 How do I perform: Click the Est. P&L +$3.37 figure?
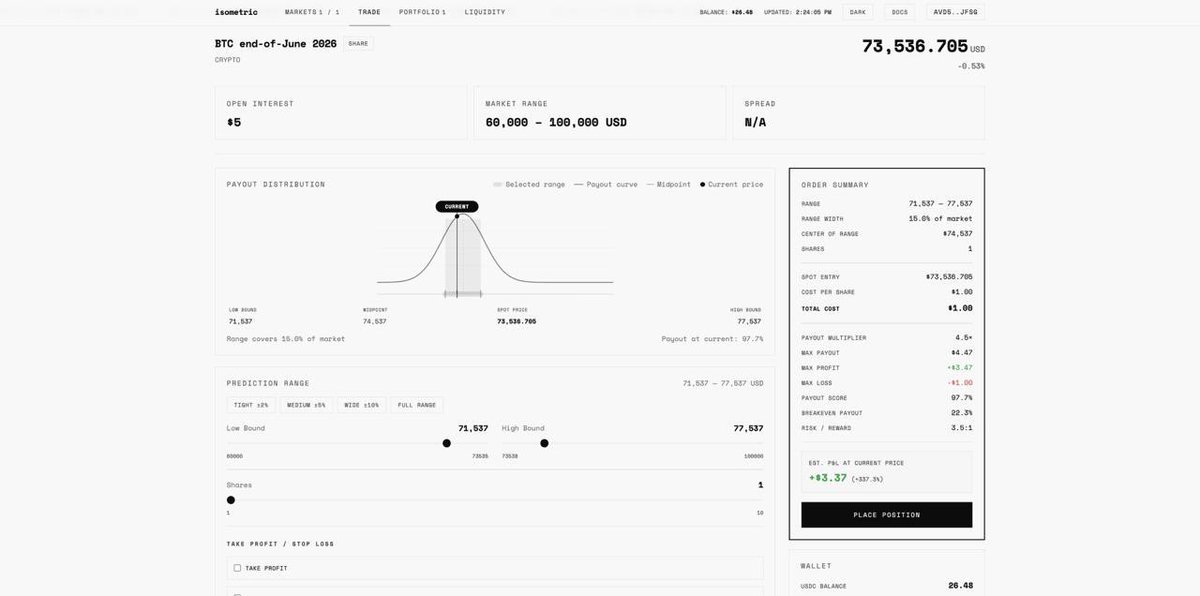828,478
